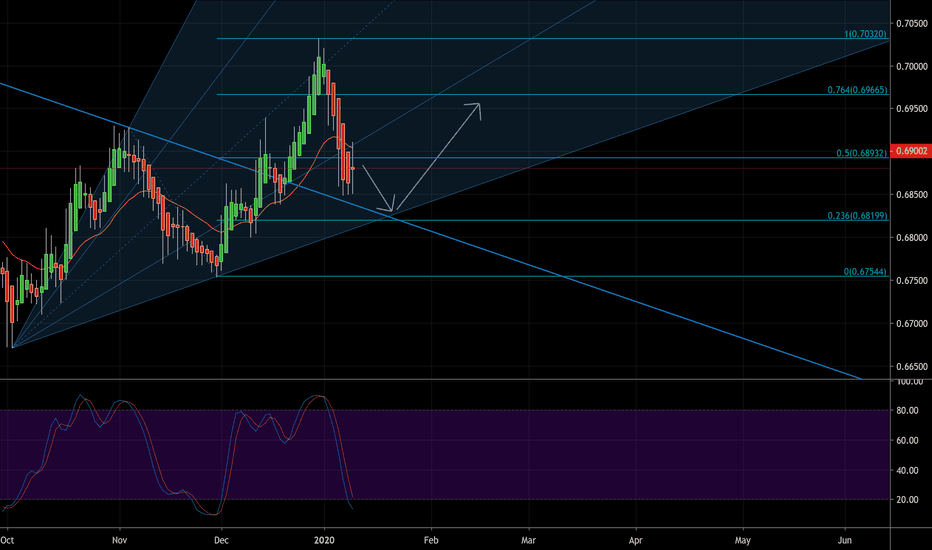This screenshot has height=550, width=932.
Task: Click the Oct label on time axis
Action: 7,540
